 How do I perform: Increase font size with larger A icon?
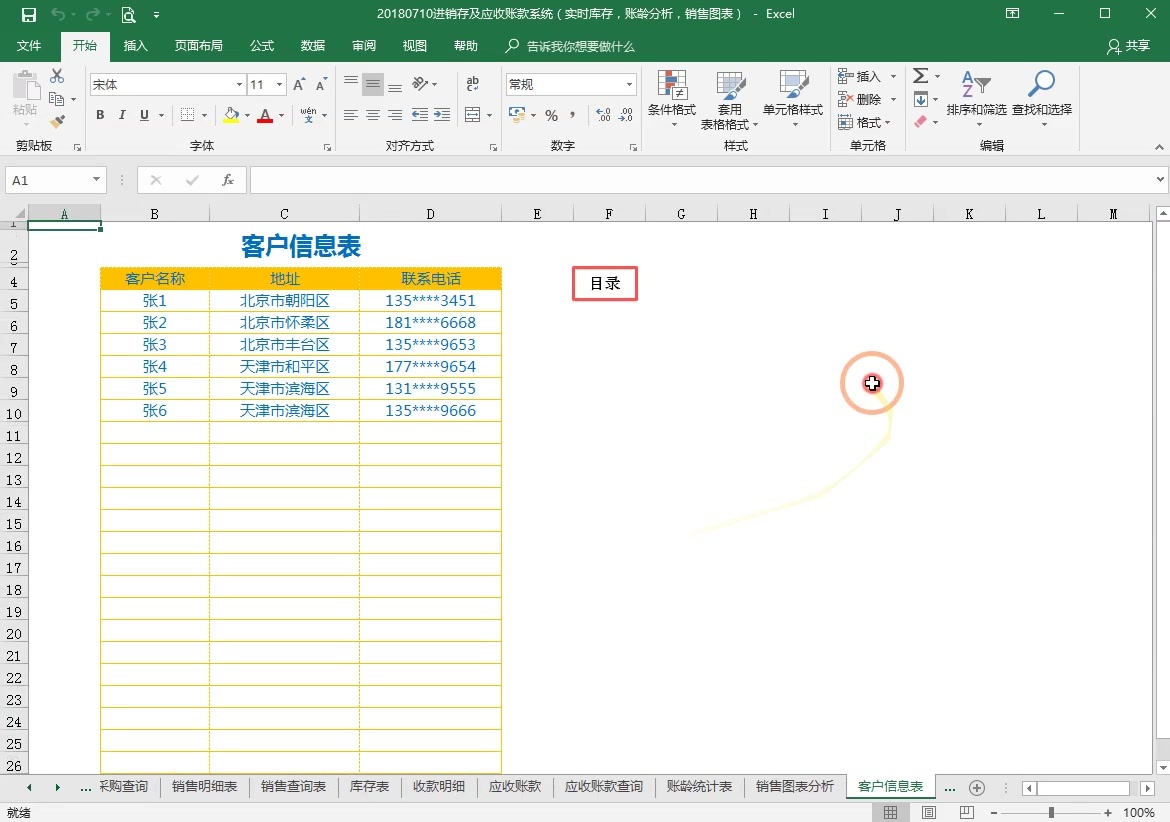(299, 84)
